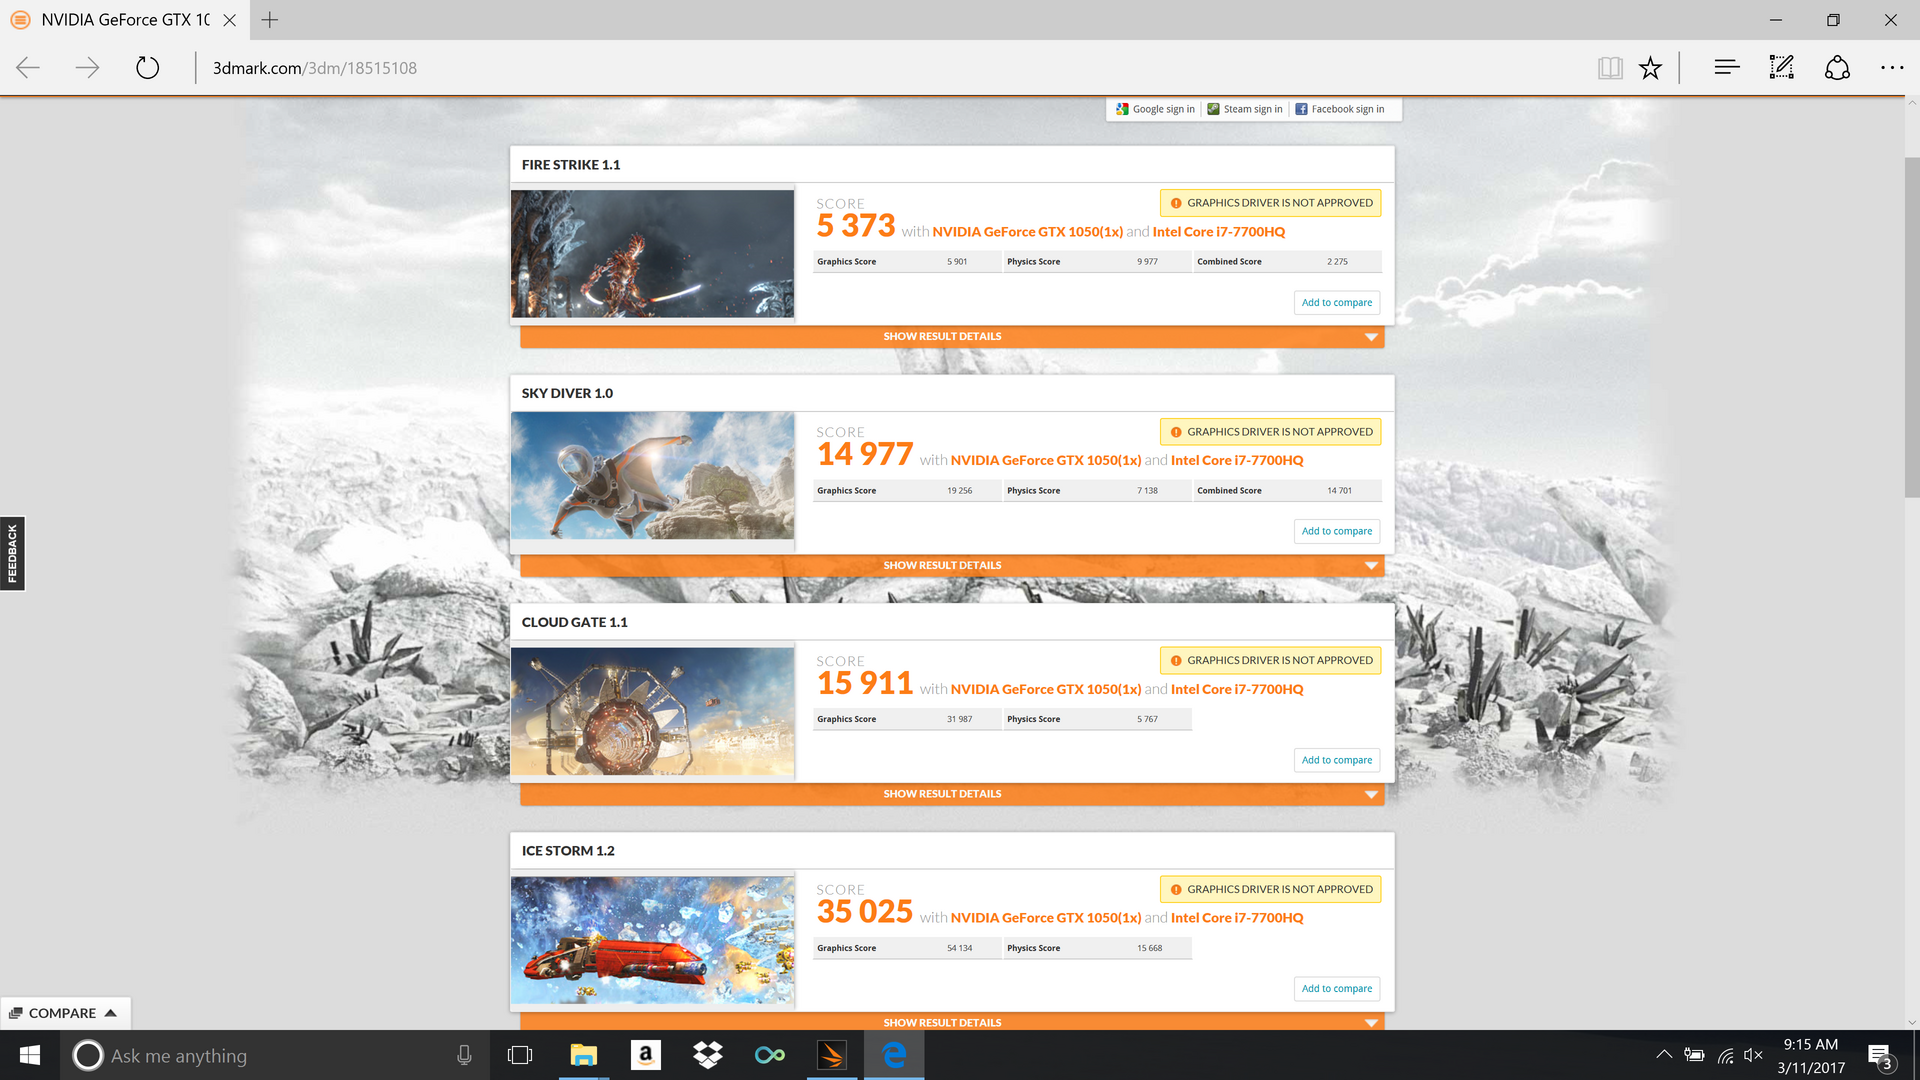Viewport: 1920px width, 1080px height.
Task: Add Sky Diver result to compare
Action: (1337, 531)
